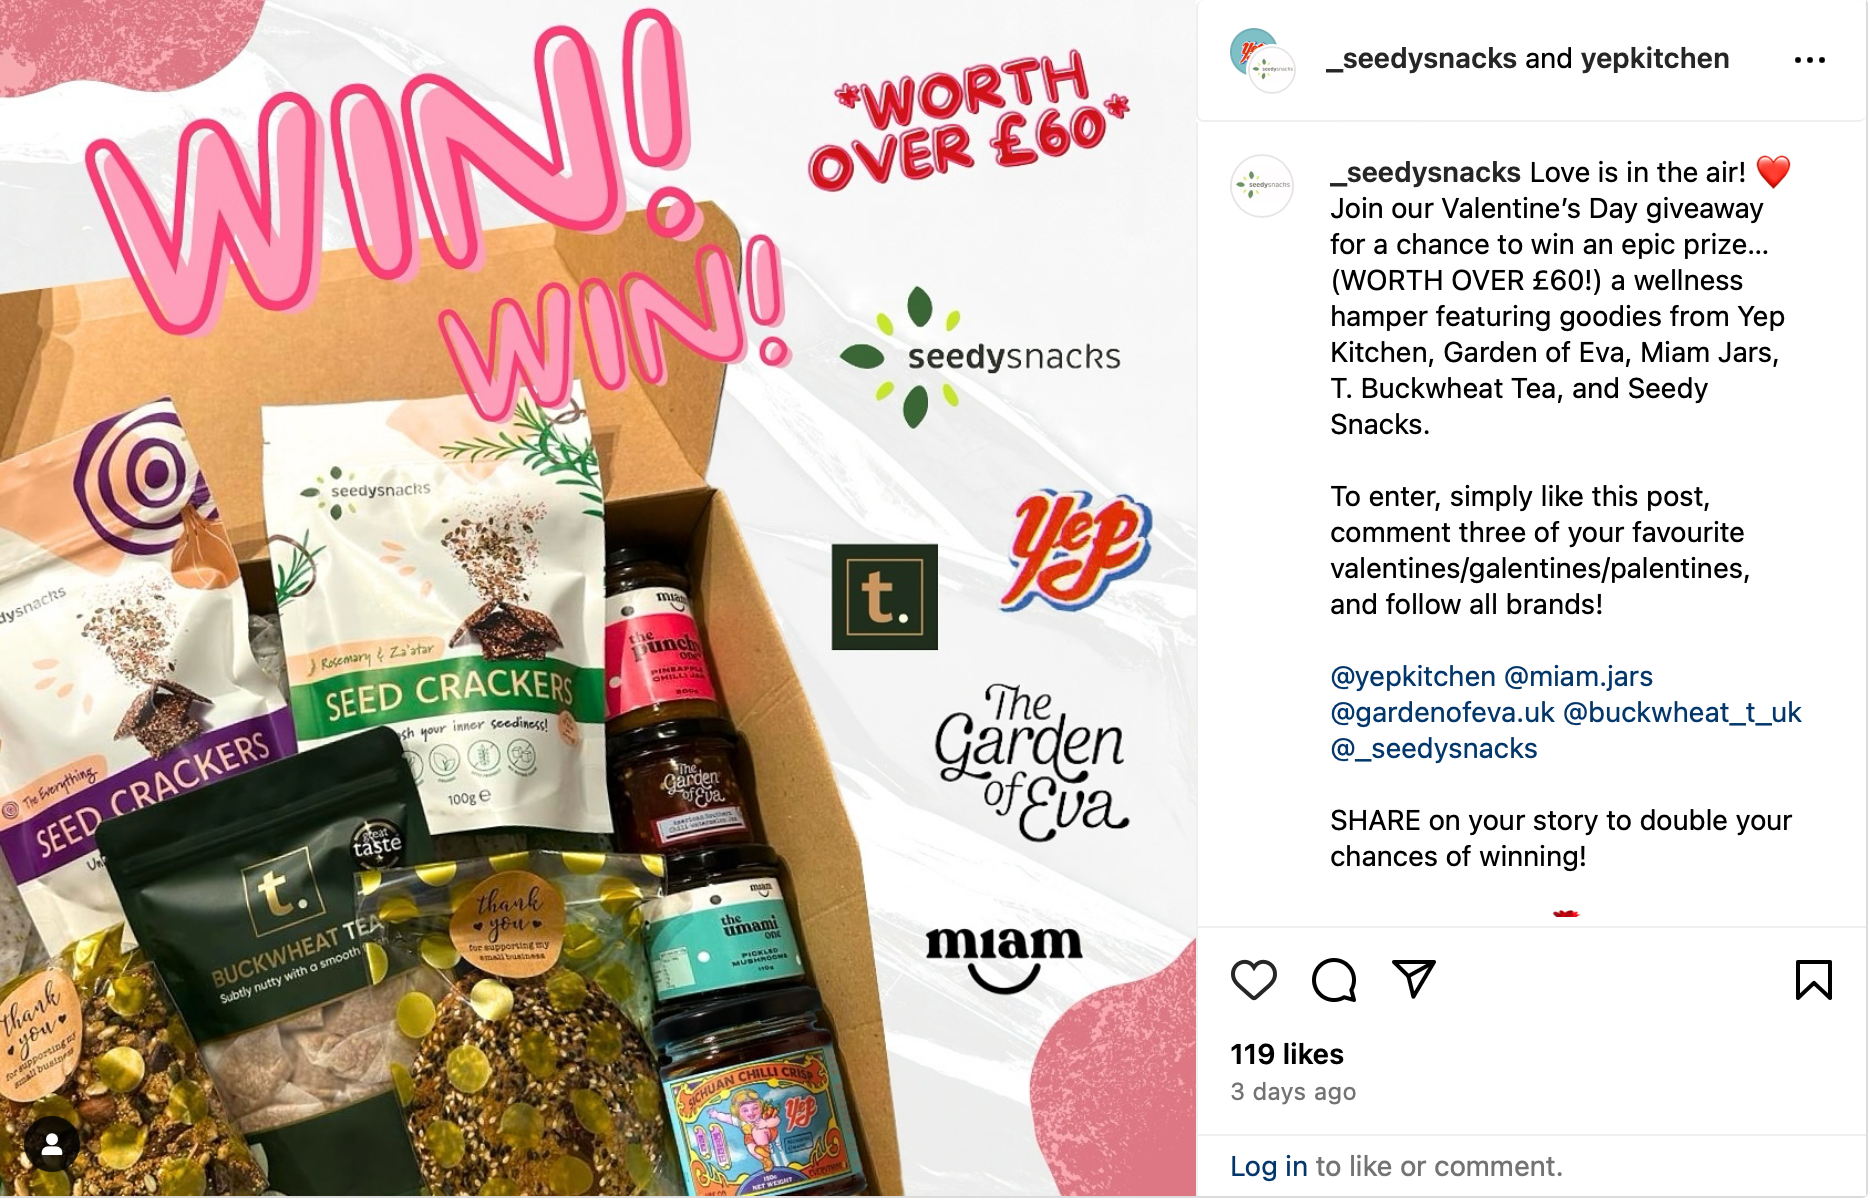Viewport: 1870px width, 1200px height.
Task: Follow the @_seedysnacks mention link
Action: coord(1433,749)
